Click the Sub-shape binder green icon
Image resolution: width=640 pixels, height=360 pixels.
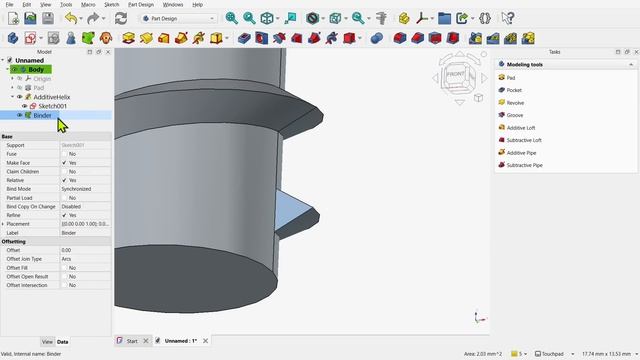(88, 38)
